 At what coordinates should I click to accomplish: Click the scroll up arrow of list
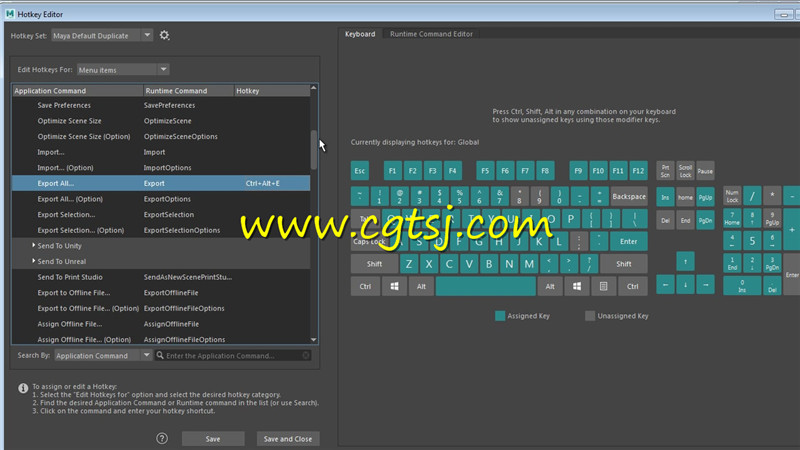314,88
